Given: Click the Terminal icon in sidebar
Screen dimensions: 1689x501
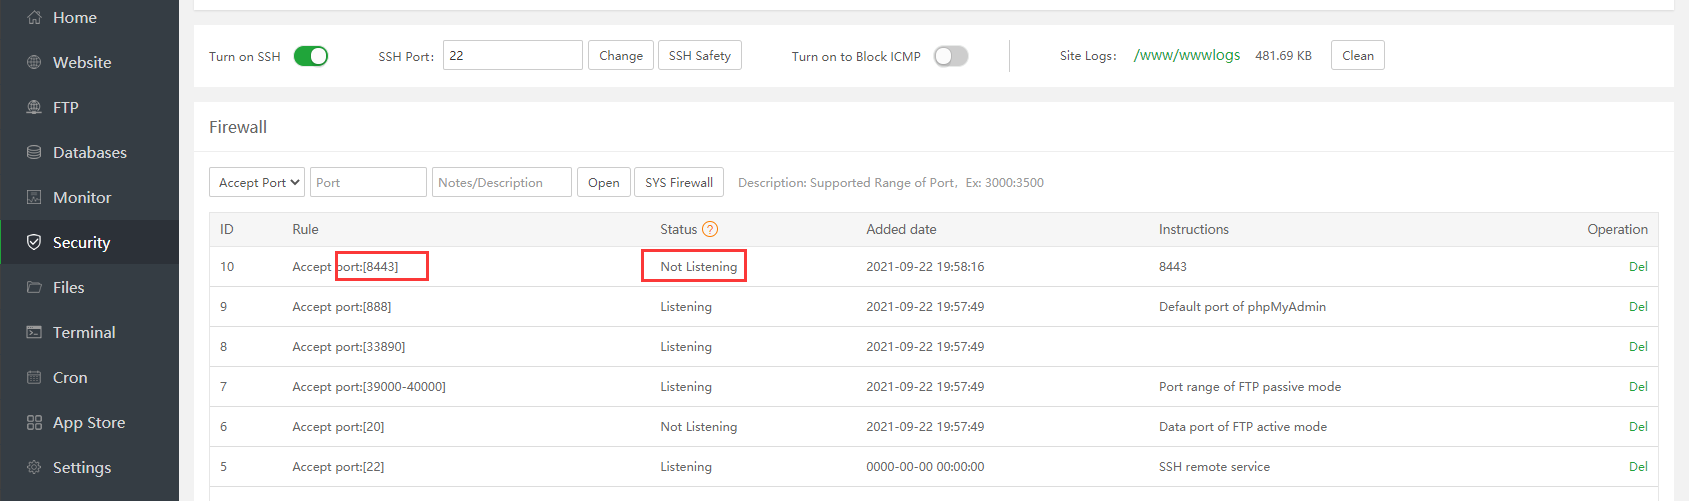Looking at the screenshot, I should pos(34,332).
